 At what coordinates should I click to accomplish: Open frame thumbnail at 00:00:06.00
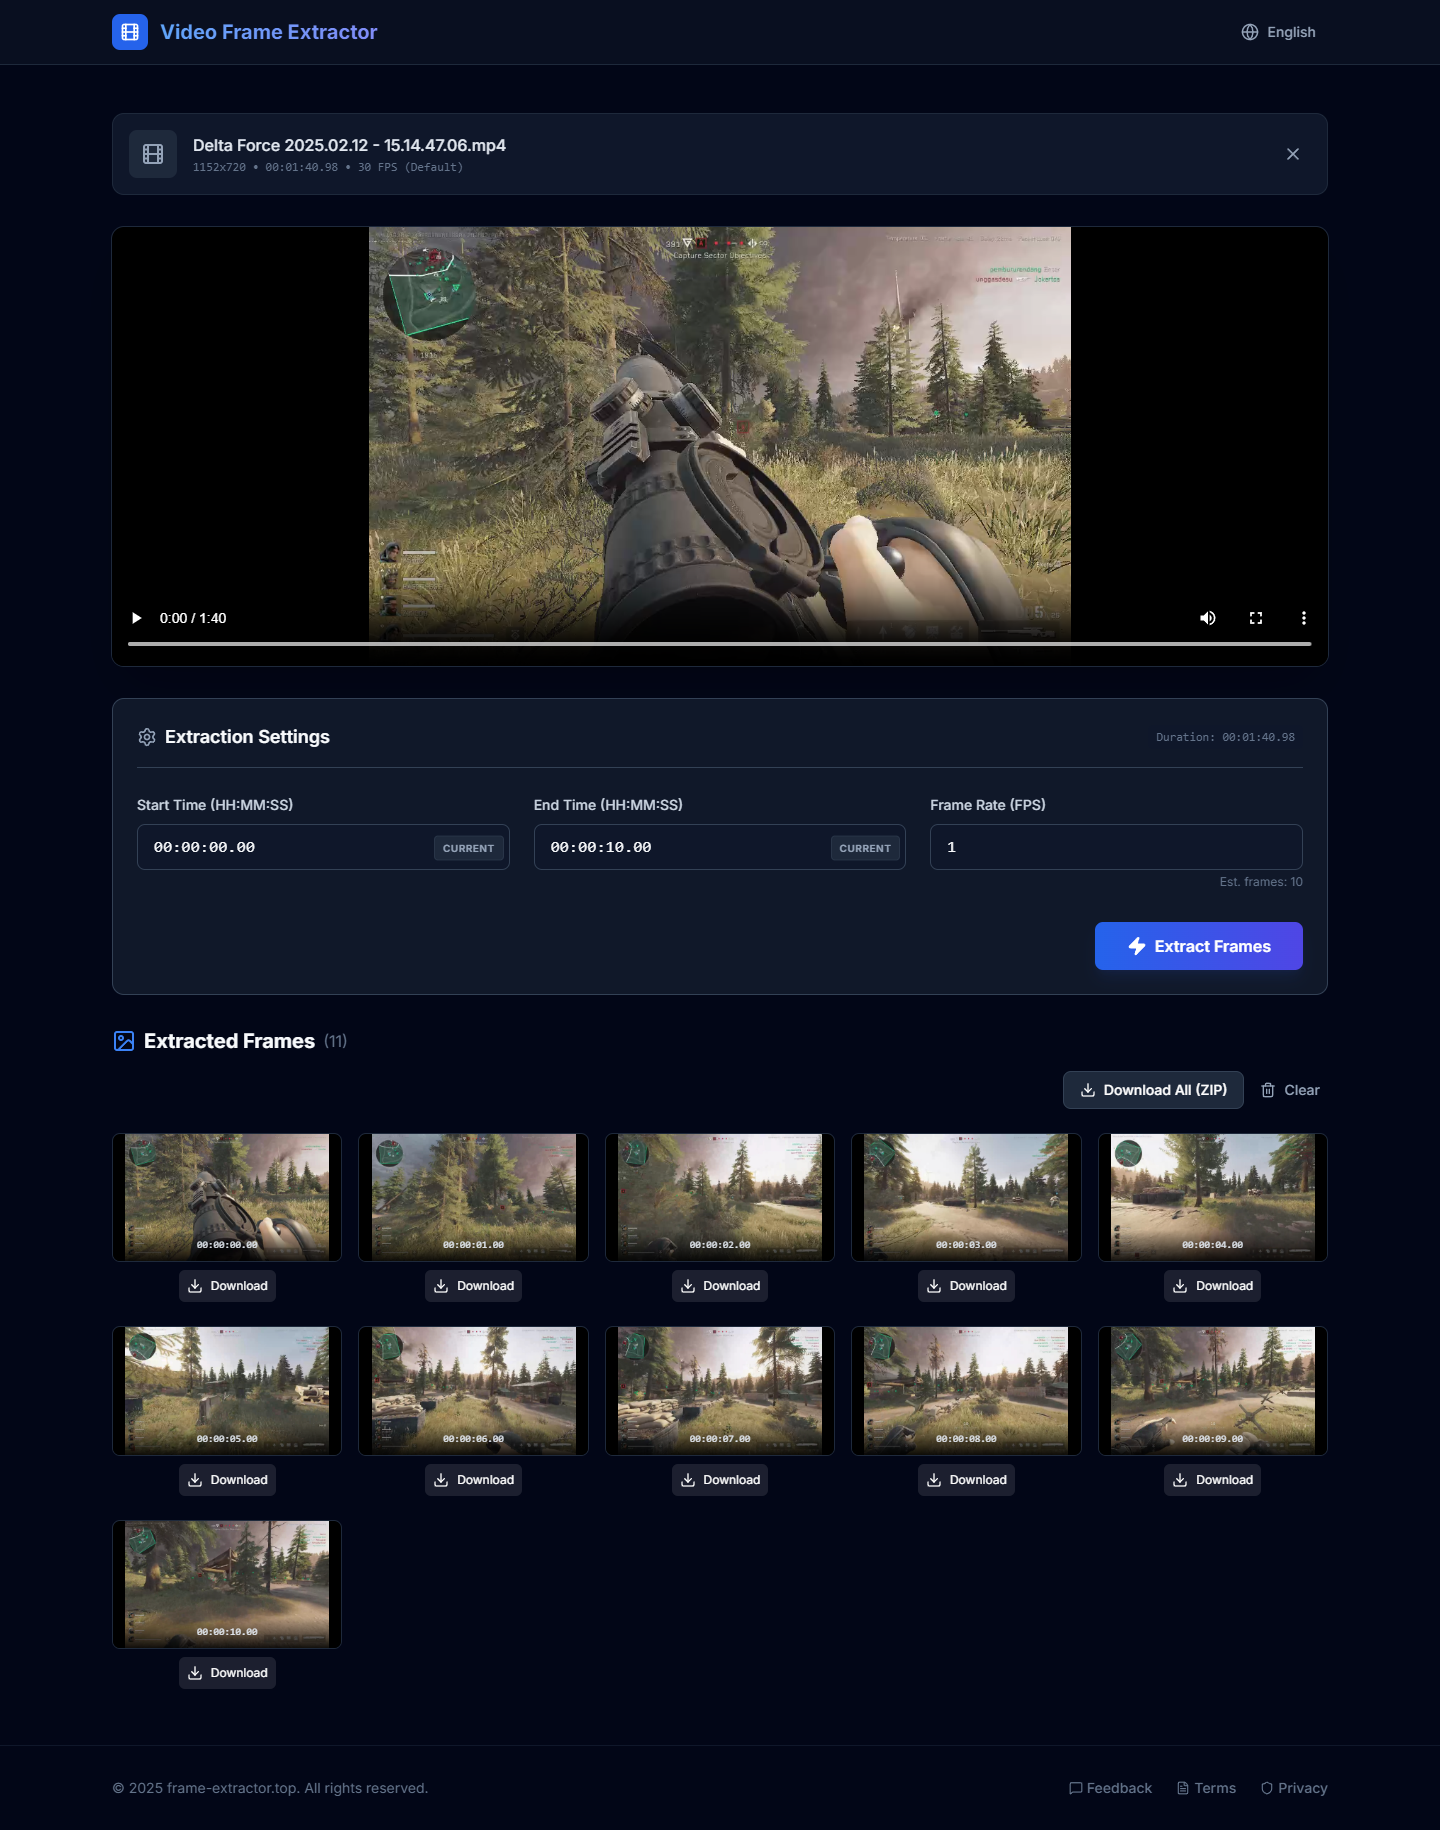[473, 1391]
